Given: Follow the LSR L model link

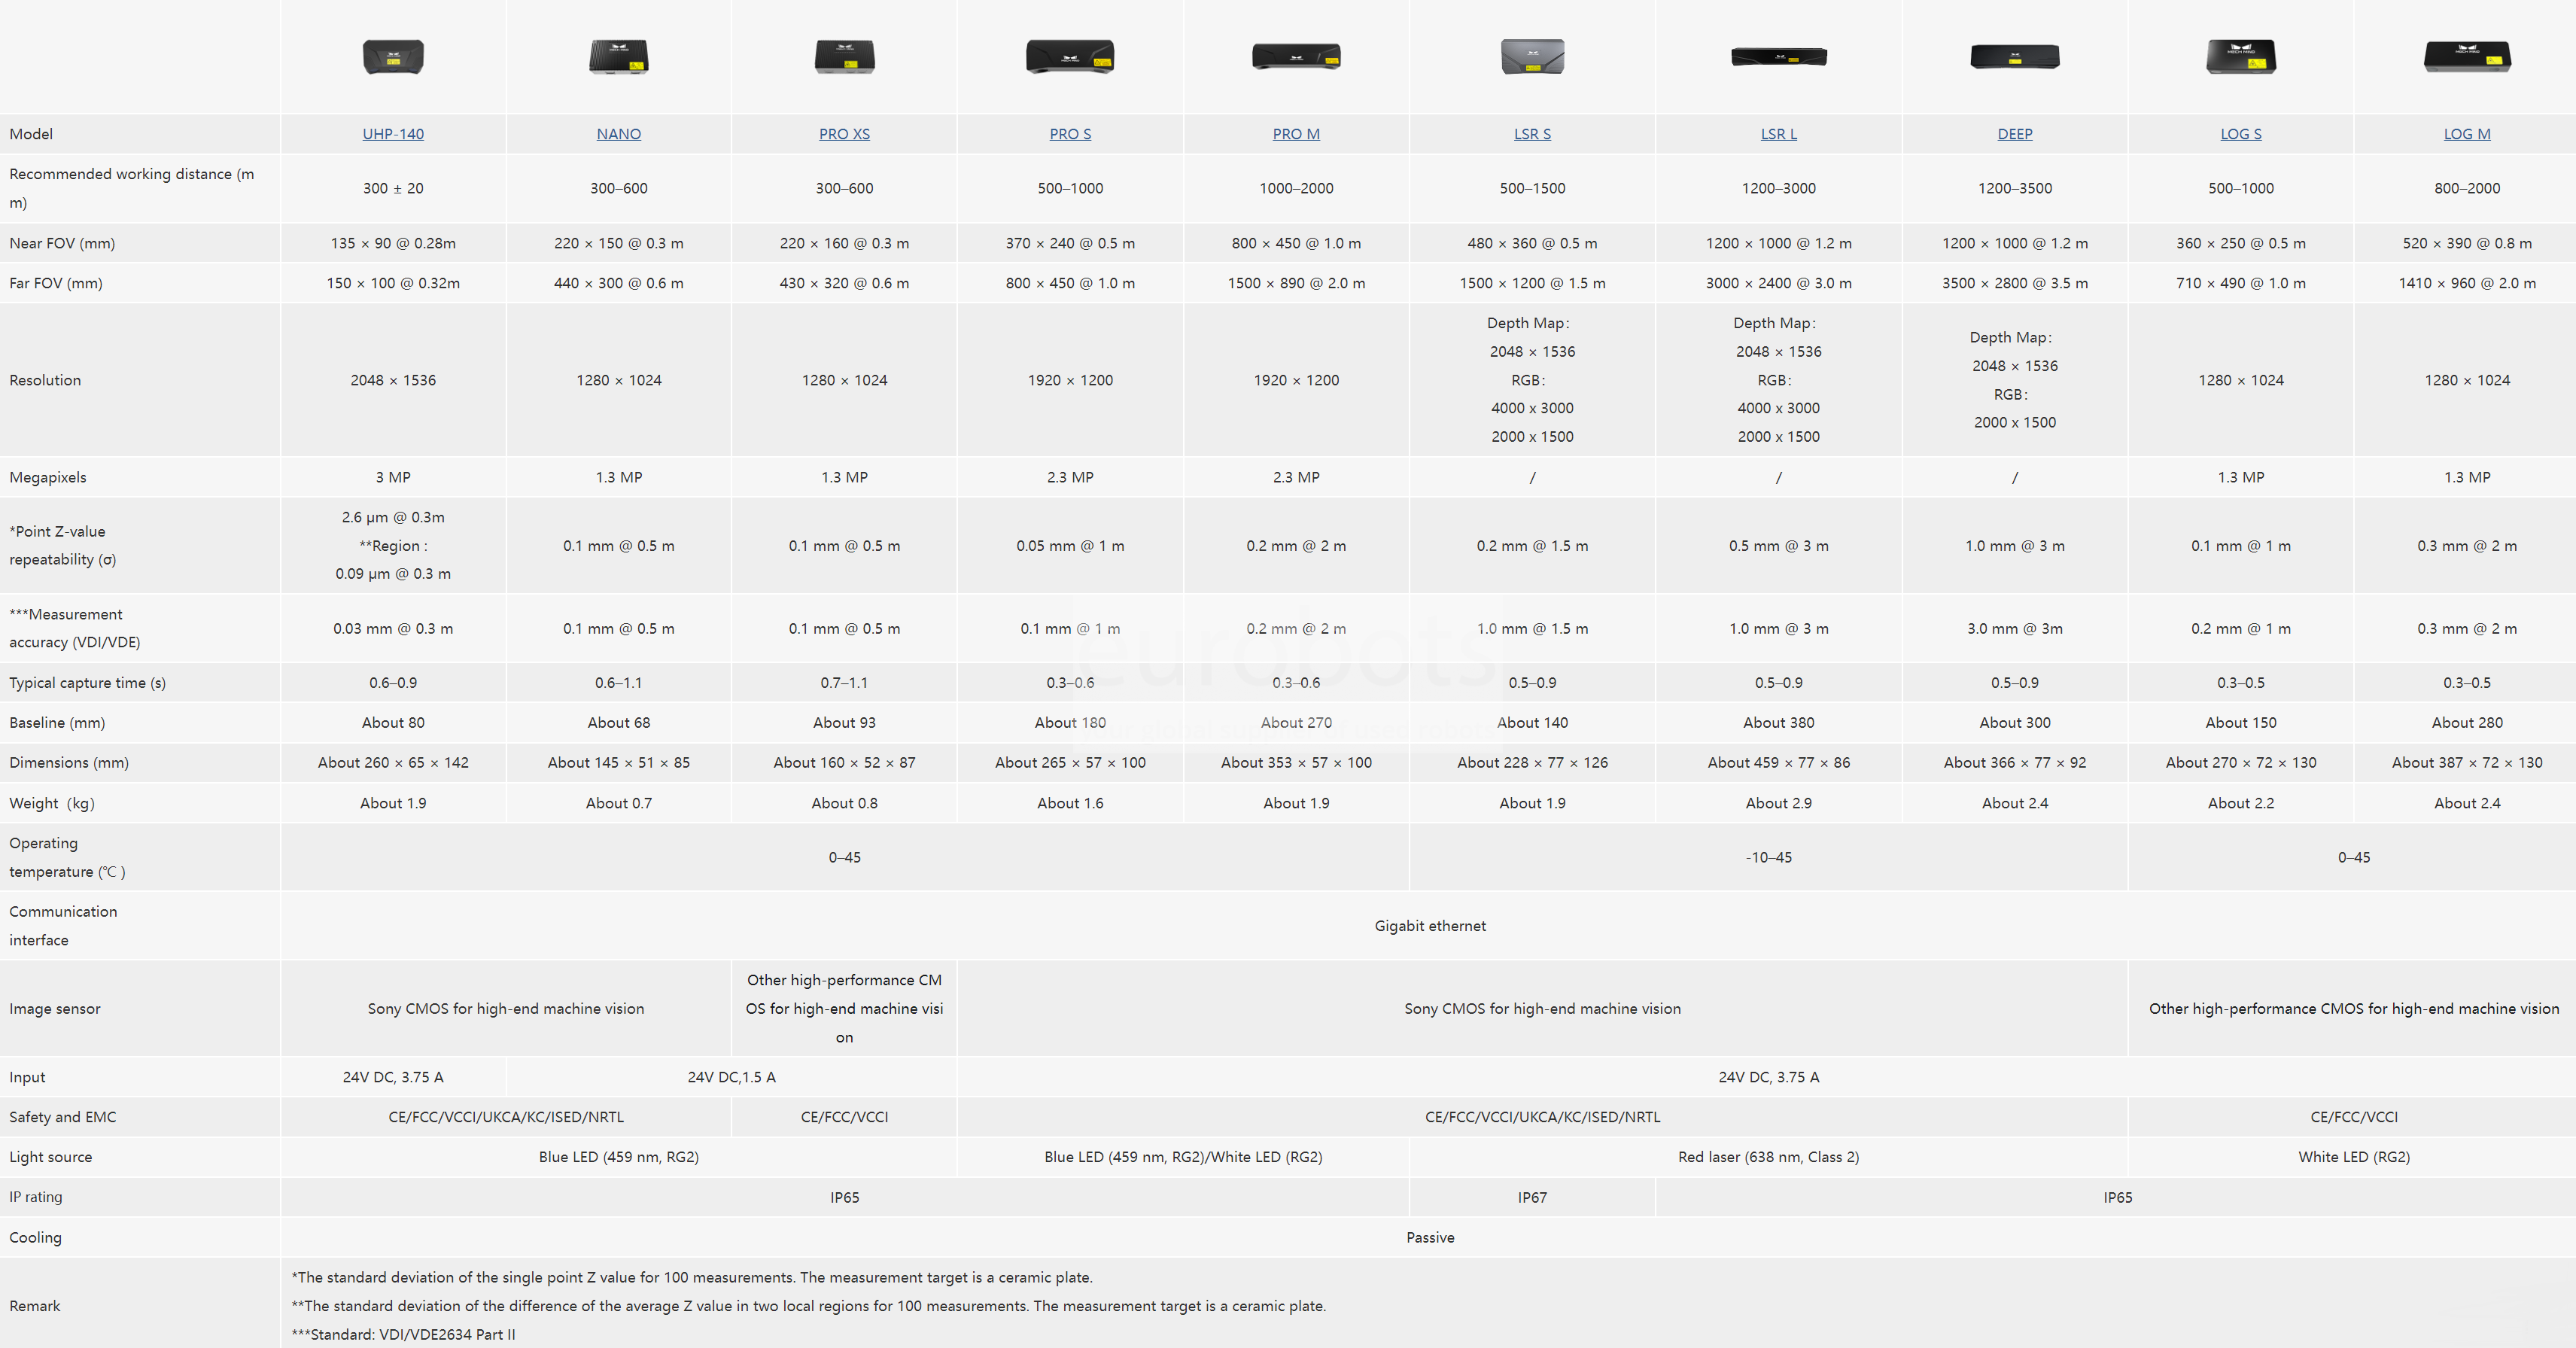Looking at the screenshot, I should click(1779, 134).
